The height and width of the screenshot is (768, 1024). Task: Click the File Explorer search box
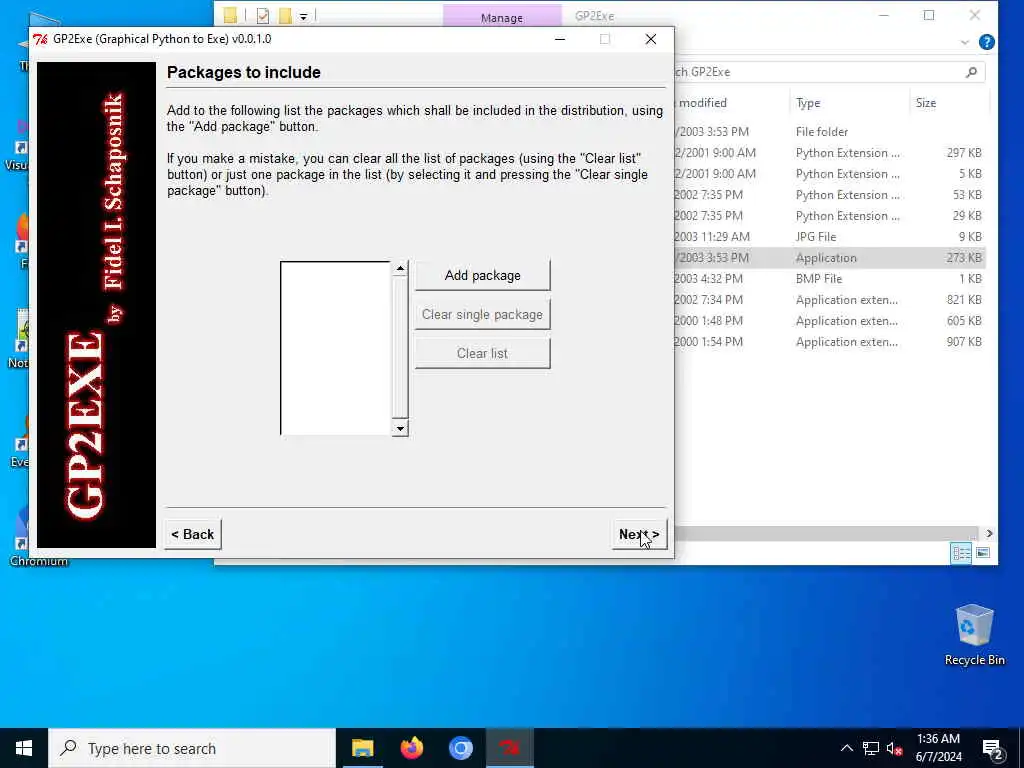pyautogui.click(x=827, y=72)
